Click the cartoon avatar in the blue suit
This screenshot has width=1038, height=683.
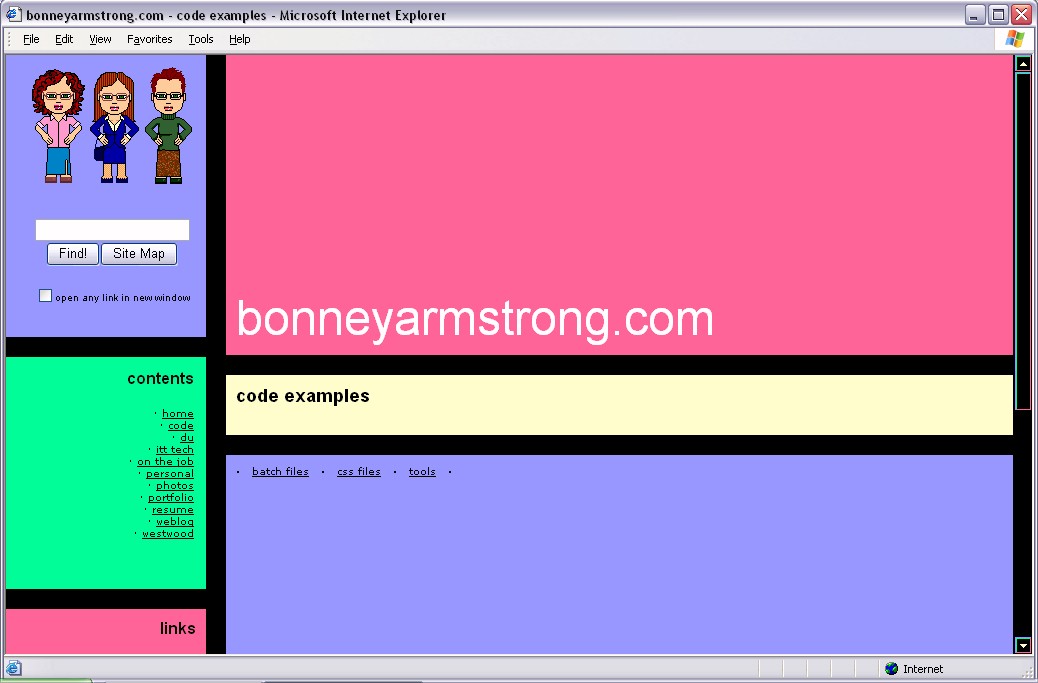(x=114, y=127)
